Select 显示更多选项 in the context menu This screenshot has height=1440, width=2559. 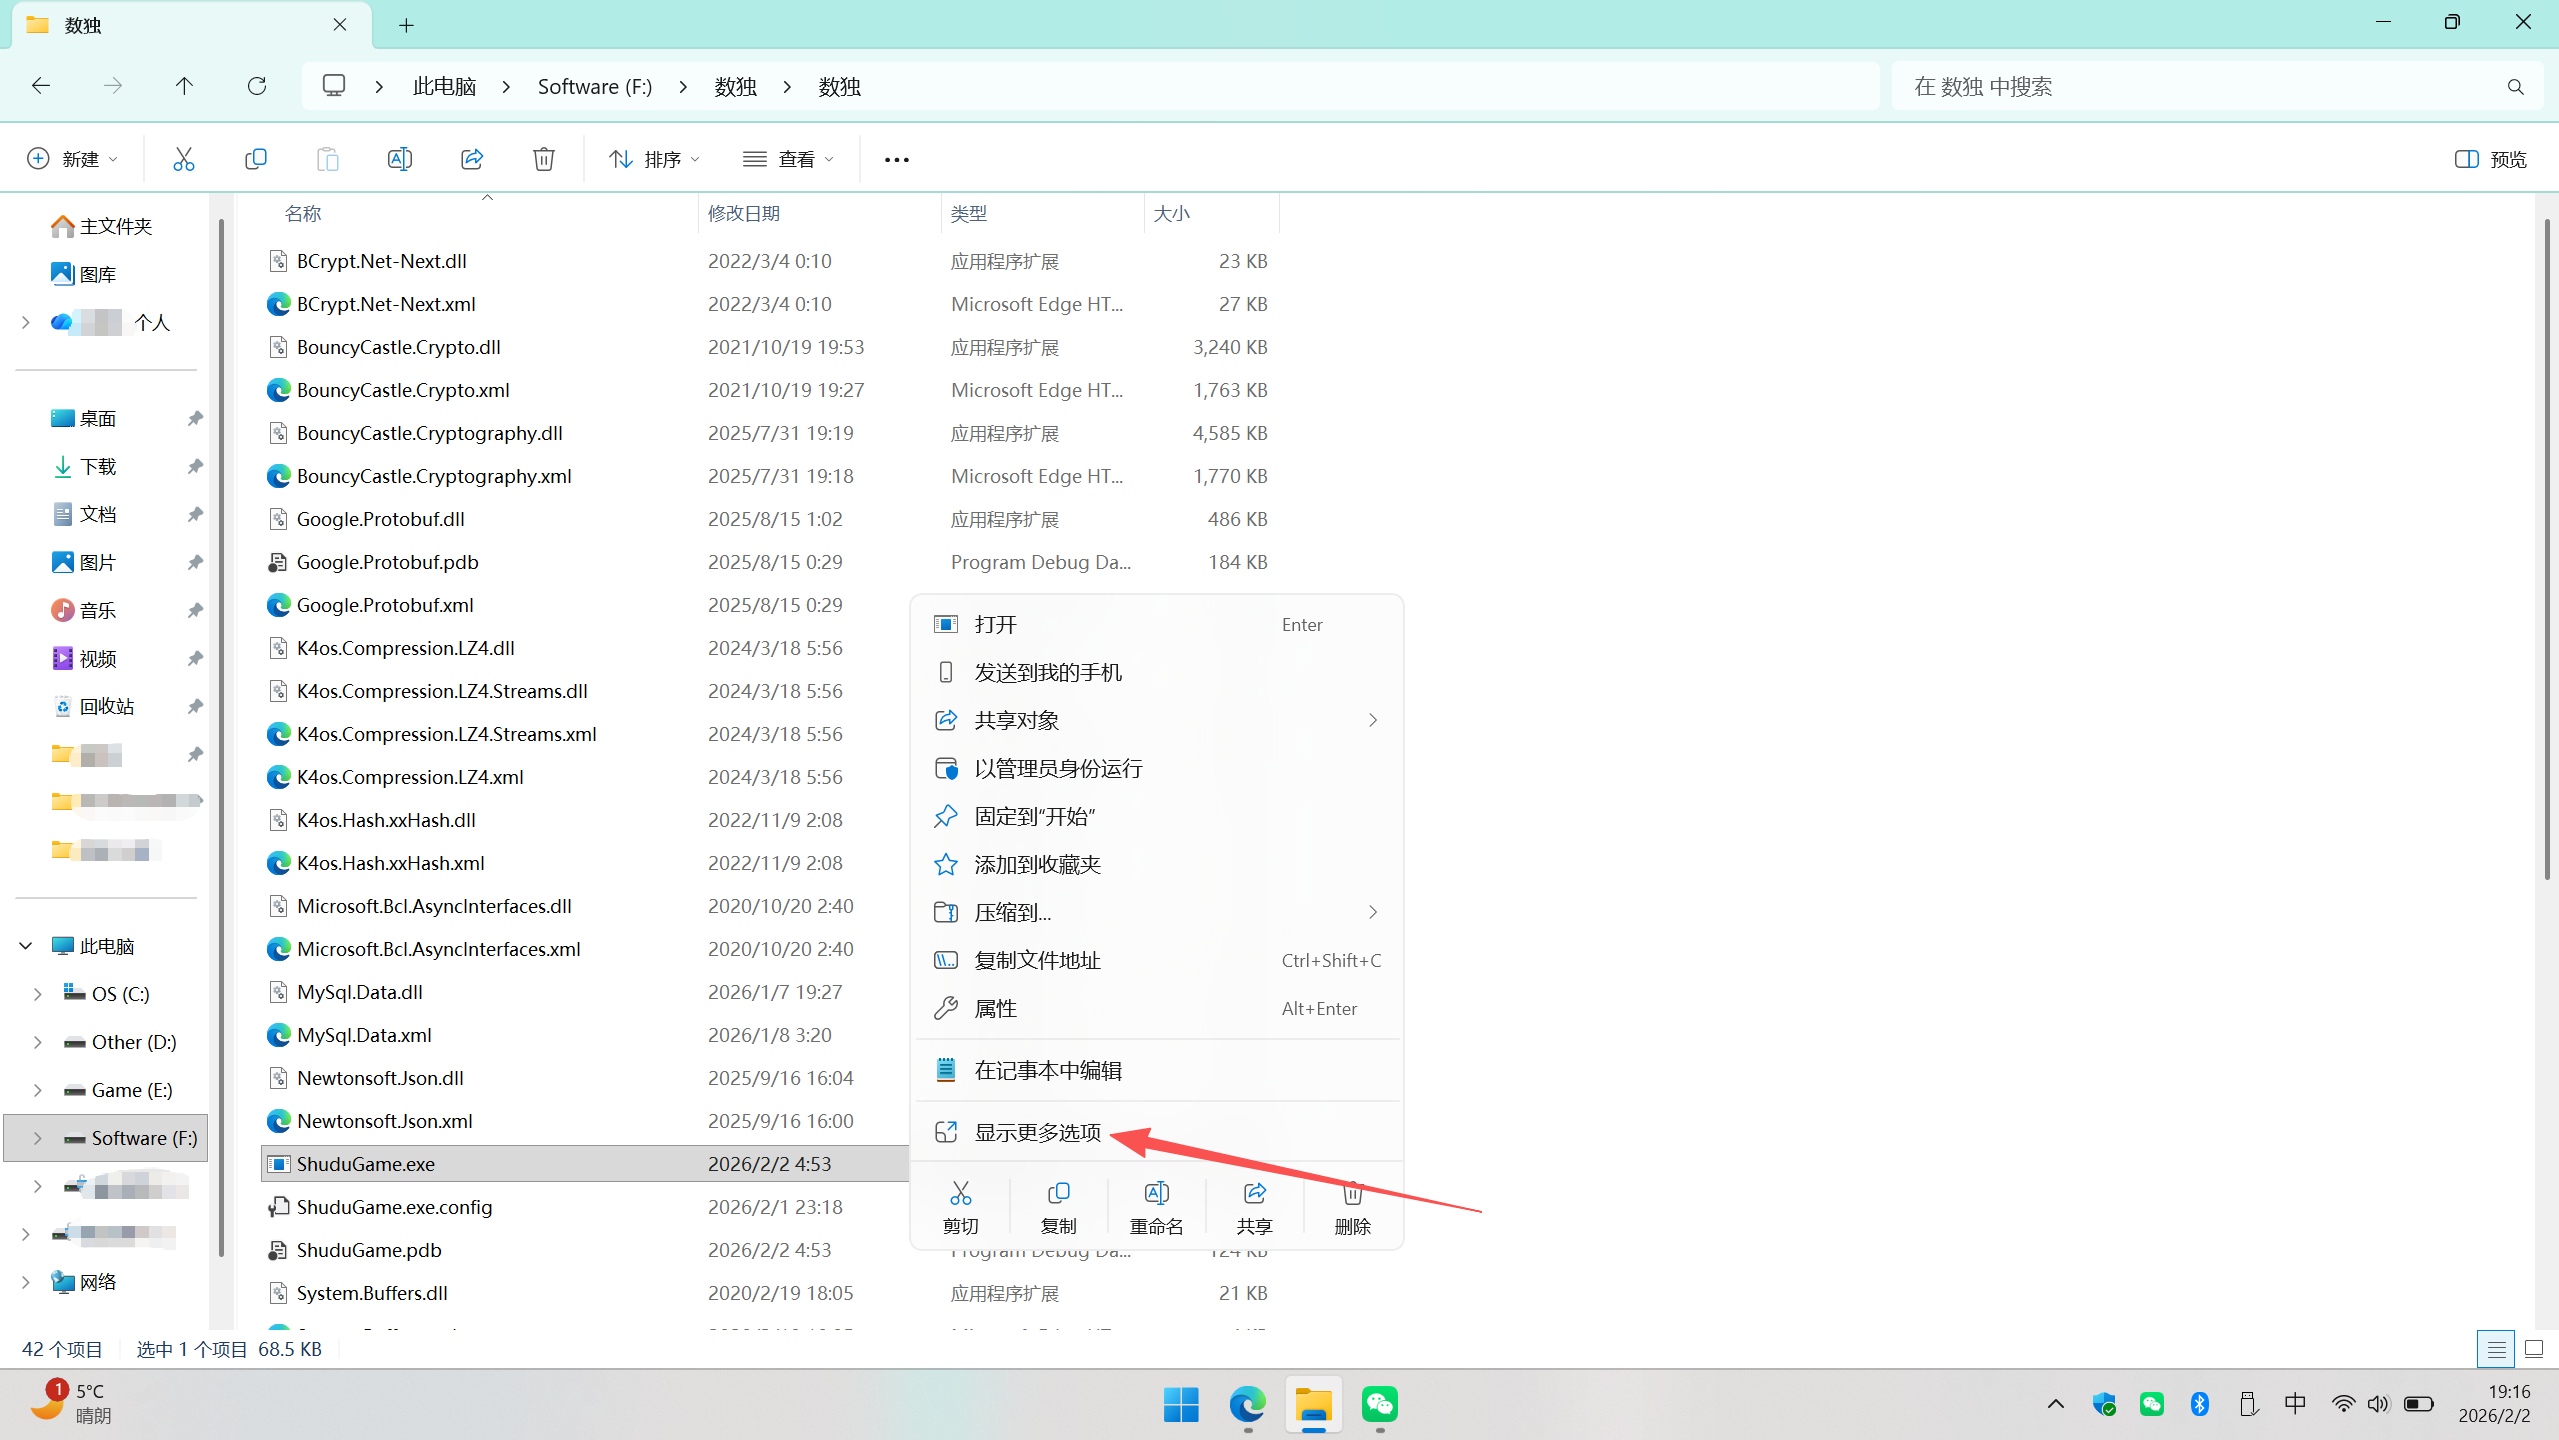pos(1037,1132)
